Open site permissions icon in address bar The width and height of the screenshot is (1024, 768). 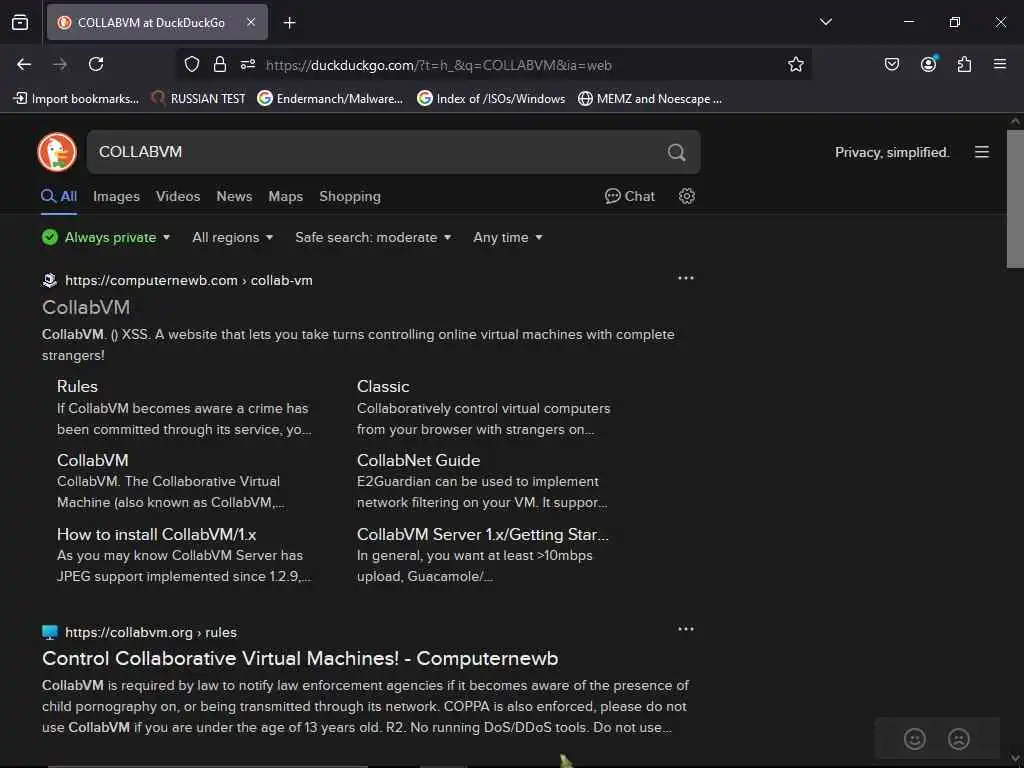248,64
